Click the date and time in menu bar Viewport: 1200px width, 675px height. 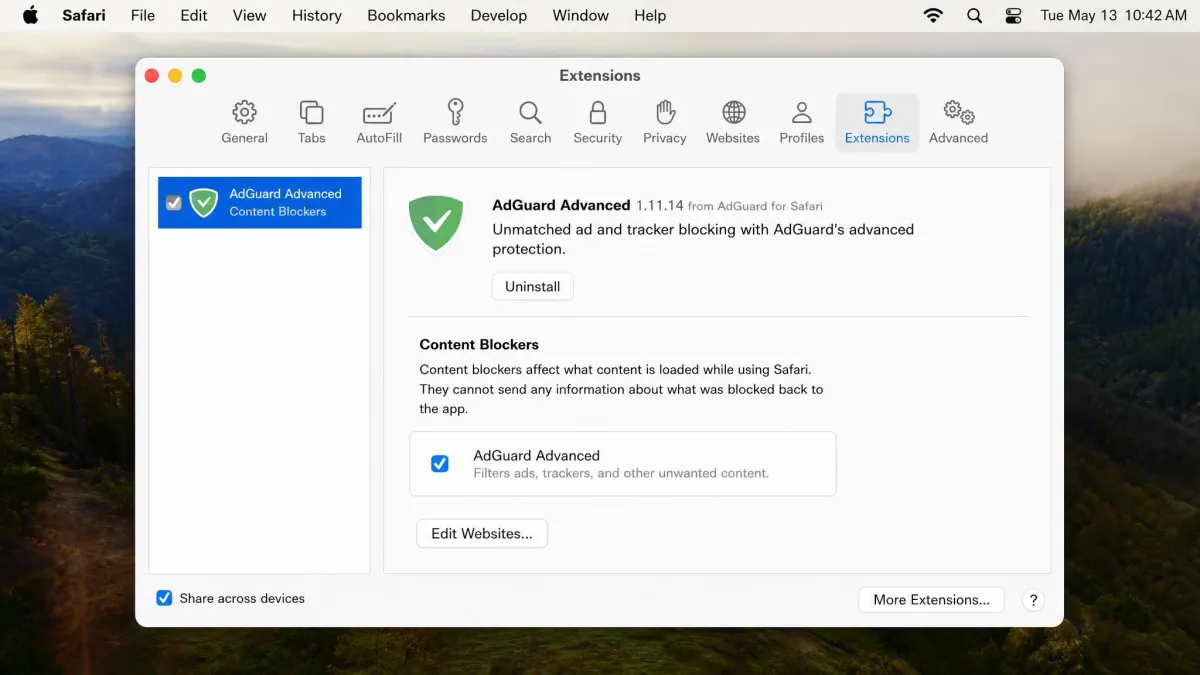pos(1113,15)
